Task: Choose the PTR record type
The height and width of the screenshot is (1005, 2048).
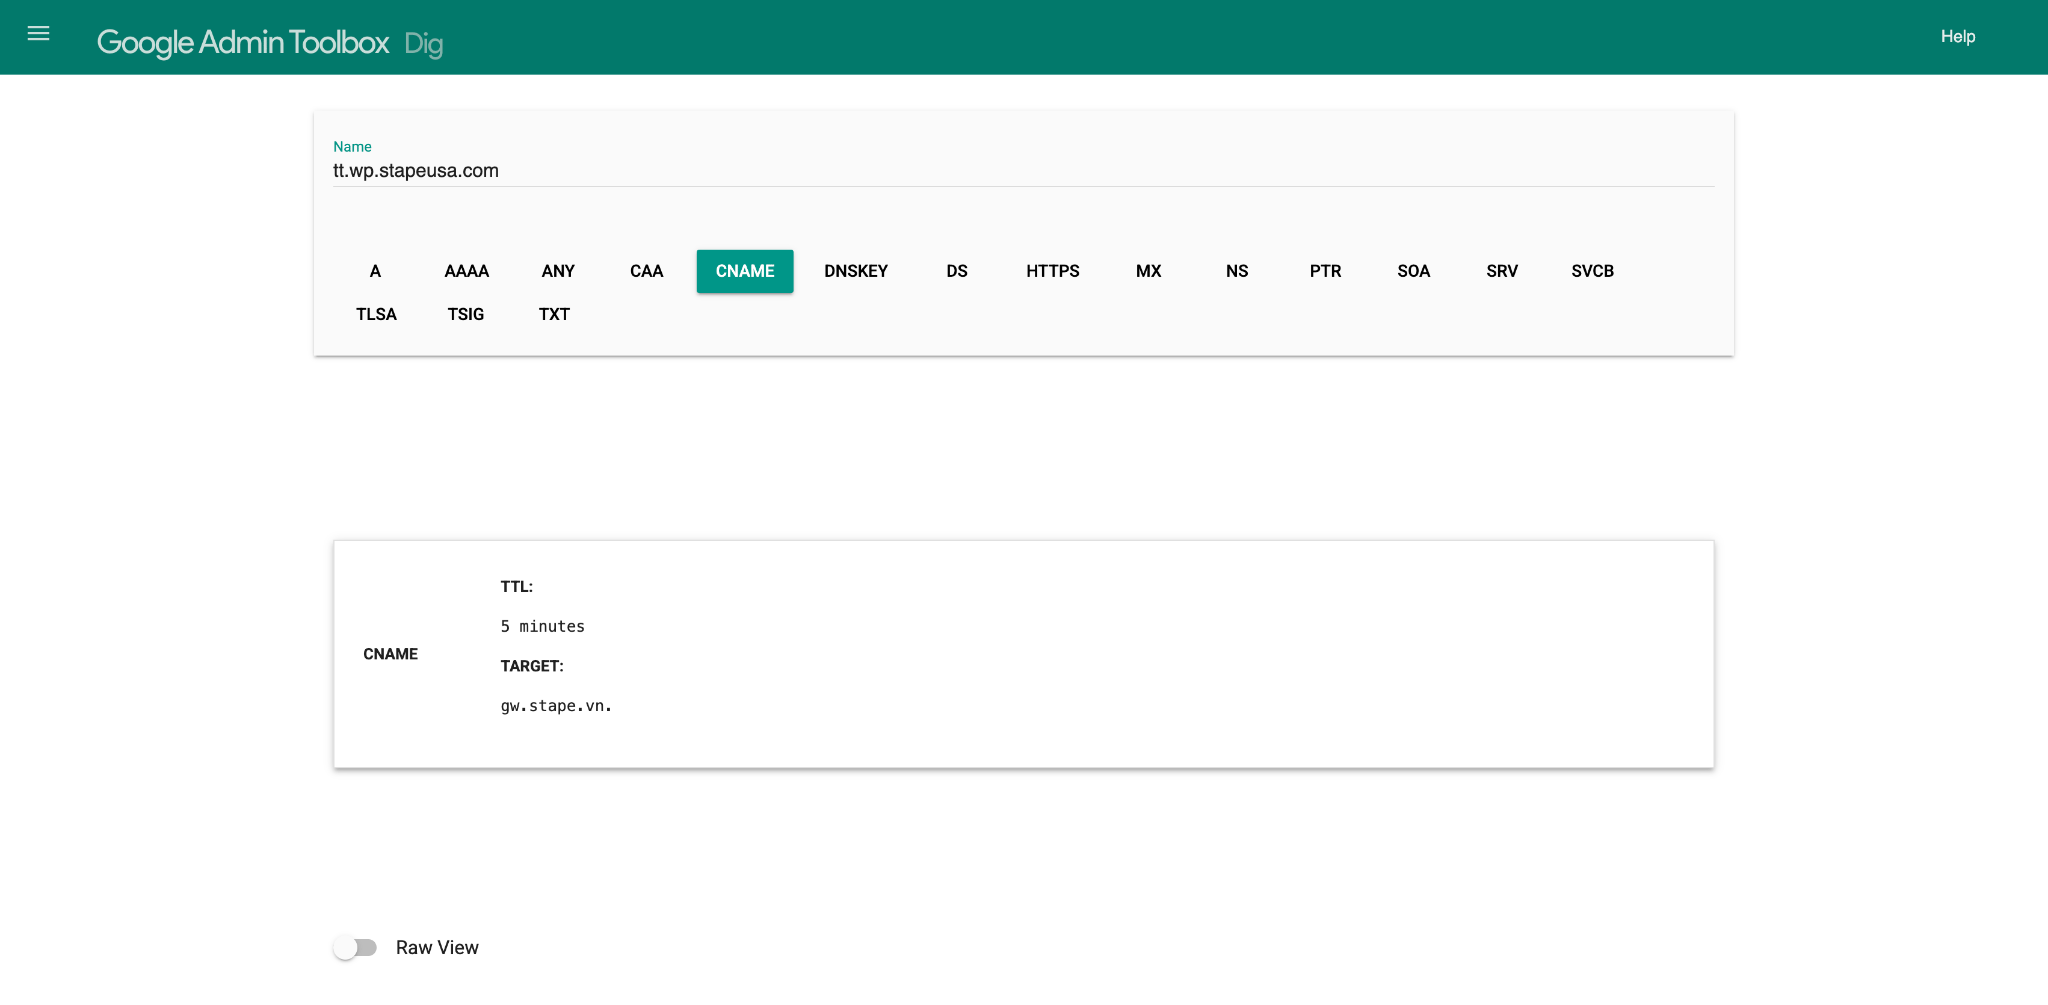Action: point(1325,272)
